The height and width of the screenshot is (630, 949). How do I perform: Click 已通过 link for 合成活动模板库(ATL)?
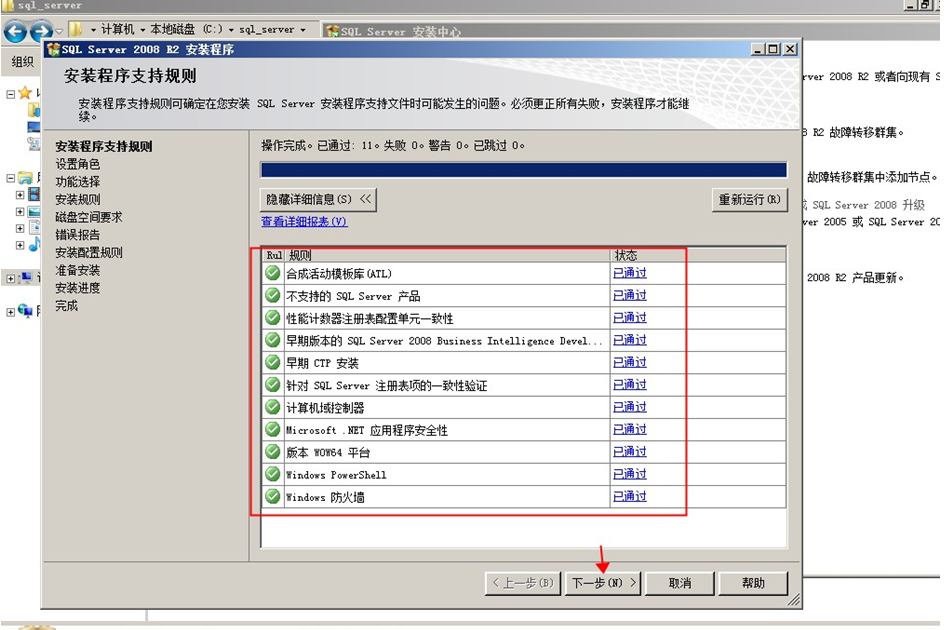[x=629, y=273]
